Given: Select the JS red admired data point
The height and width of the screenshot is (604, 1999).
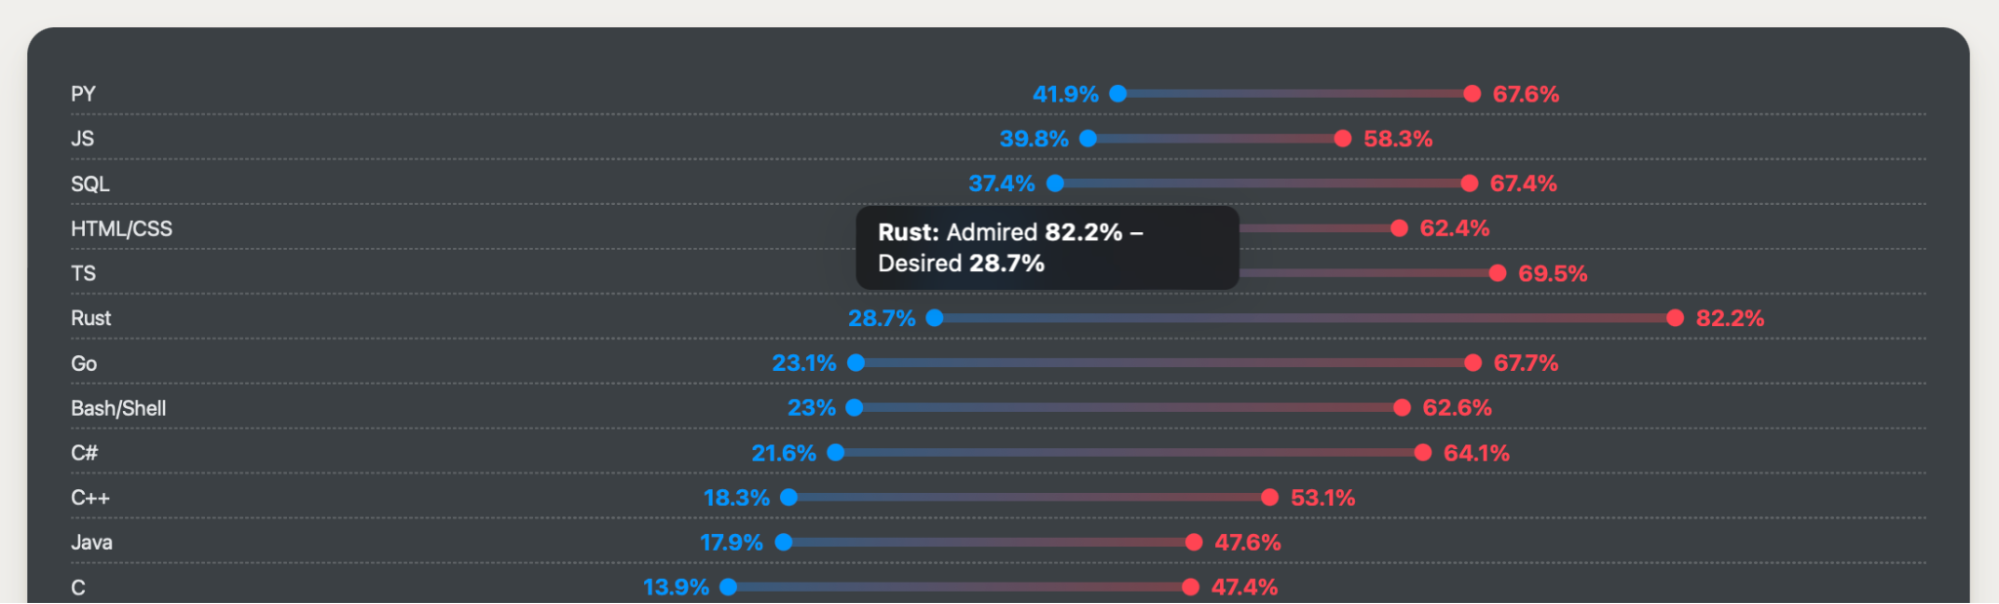Looking at the screenshot, I should [x=1343, y=139].
